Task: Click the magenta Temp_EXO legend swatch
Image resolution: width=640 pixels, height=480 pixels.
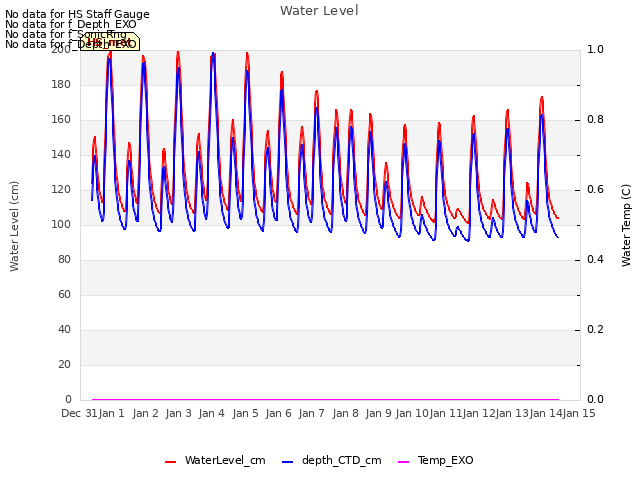Action: tap(403, 462)
